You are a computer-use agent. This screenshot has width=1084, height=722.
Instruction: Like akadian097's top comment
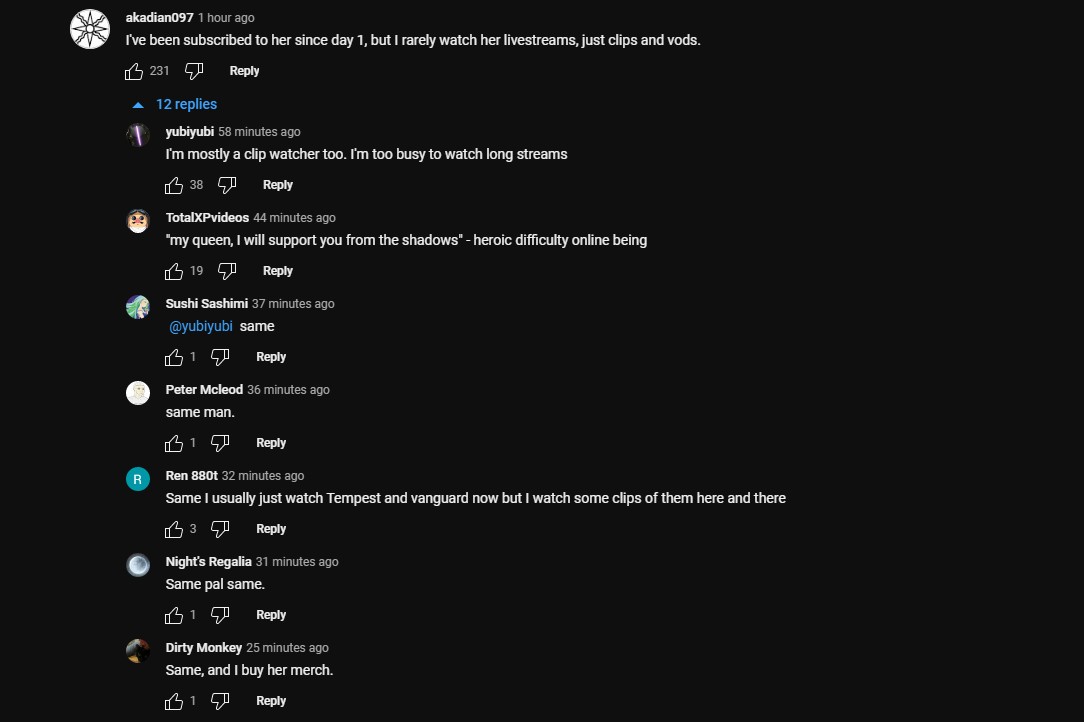(134, 71)
